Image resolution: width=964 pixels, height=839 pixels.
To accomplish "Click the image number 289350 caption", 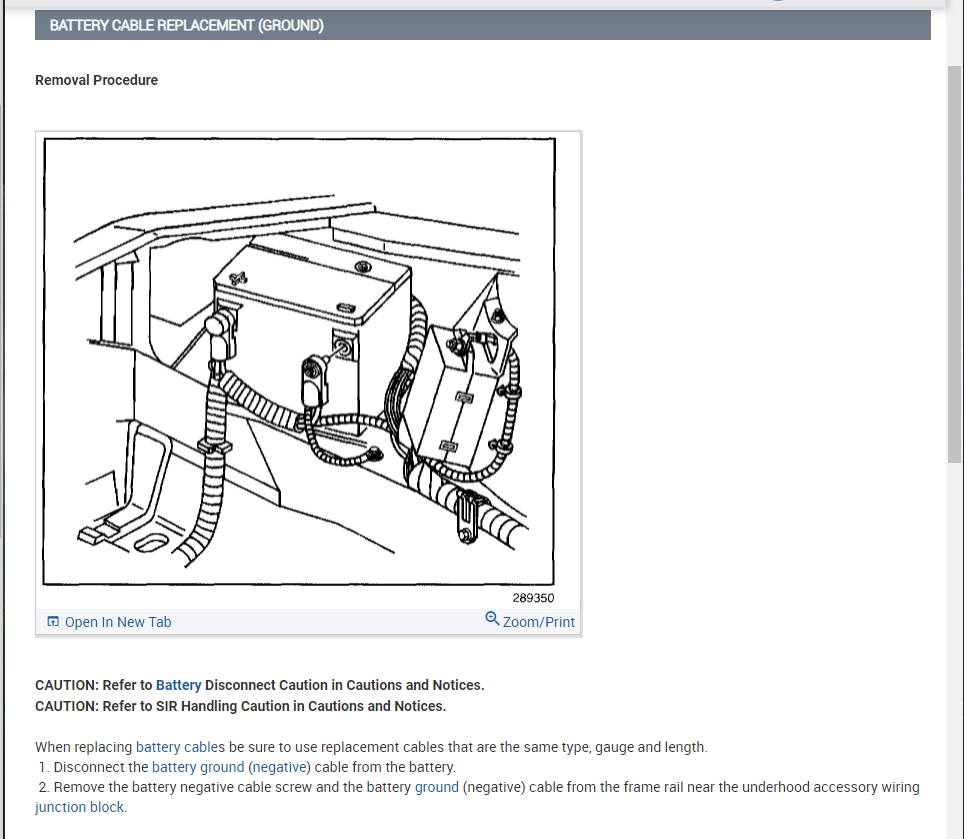I will click(533, 597).
